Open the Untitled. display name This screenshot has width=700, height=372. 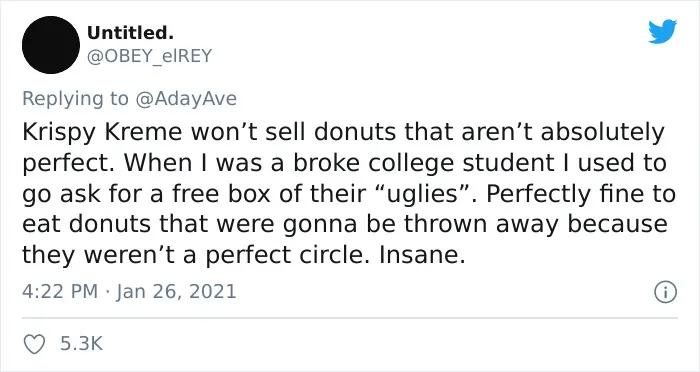(x=130, y=33)
